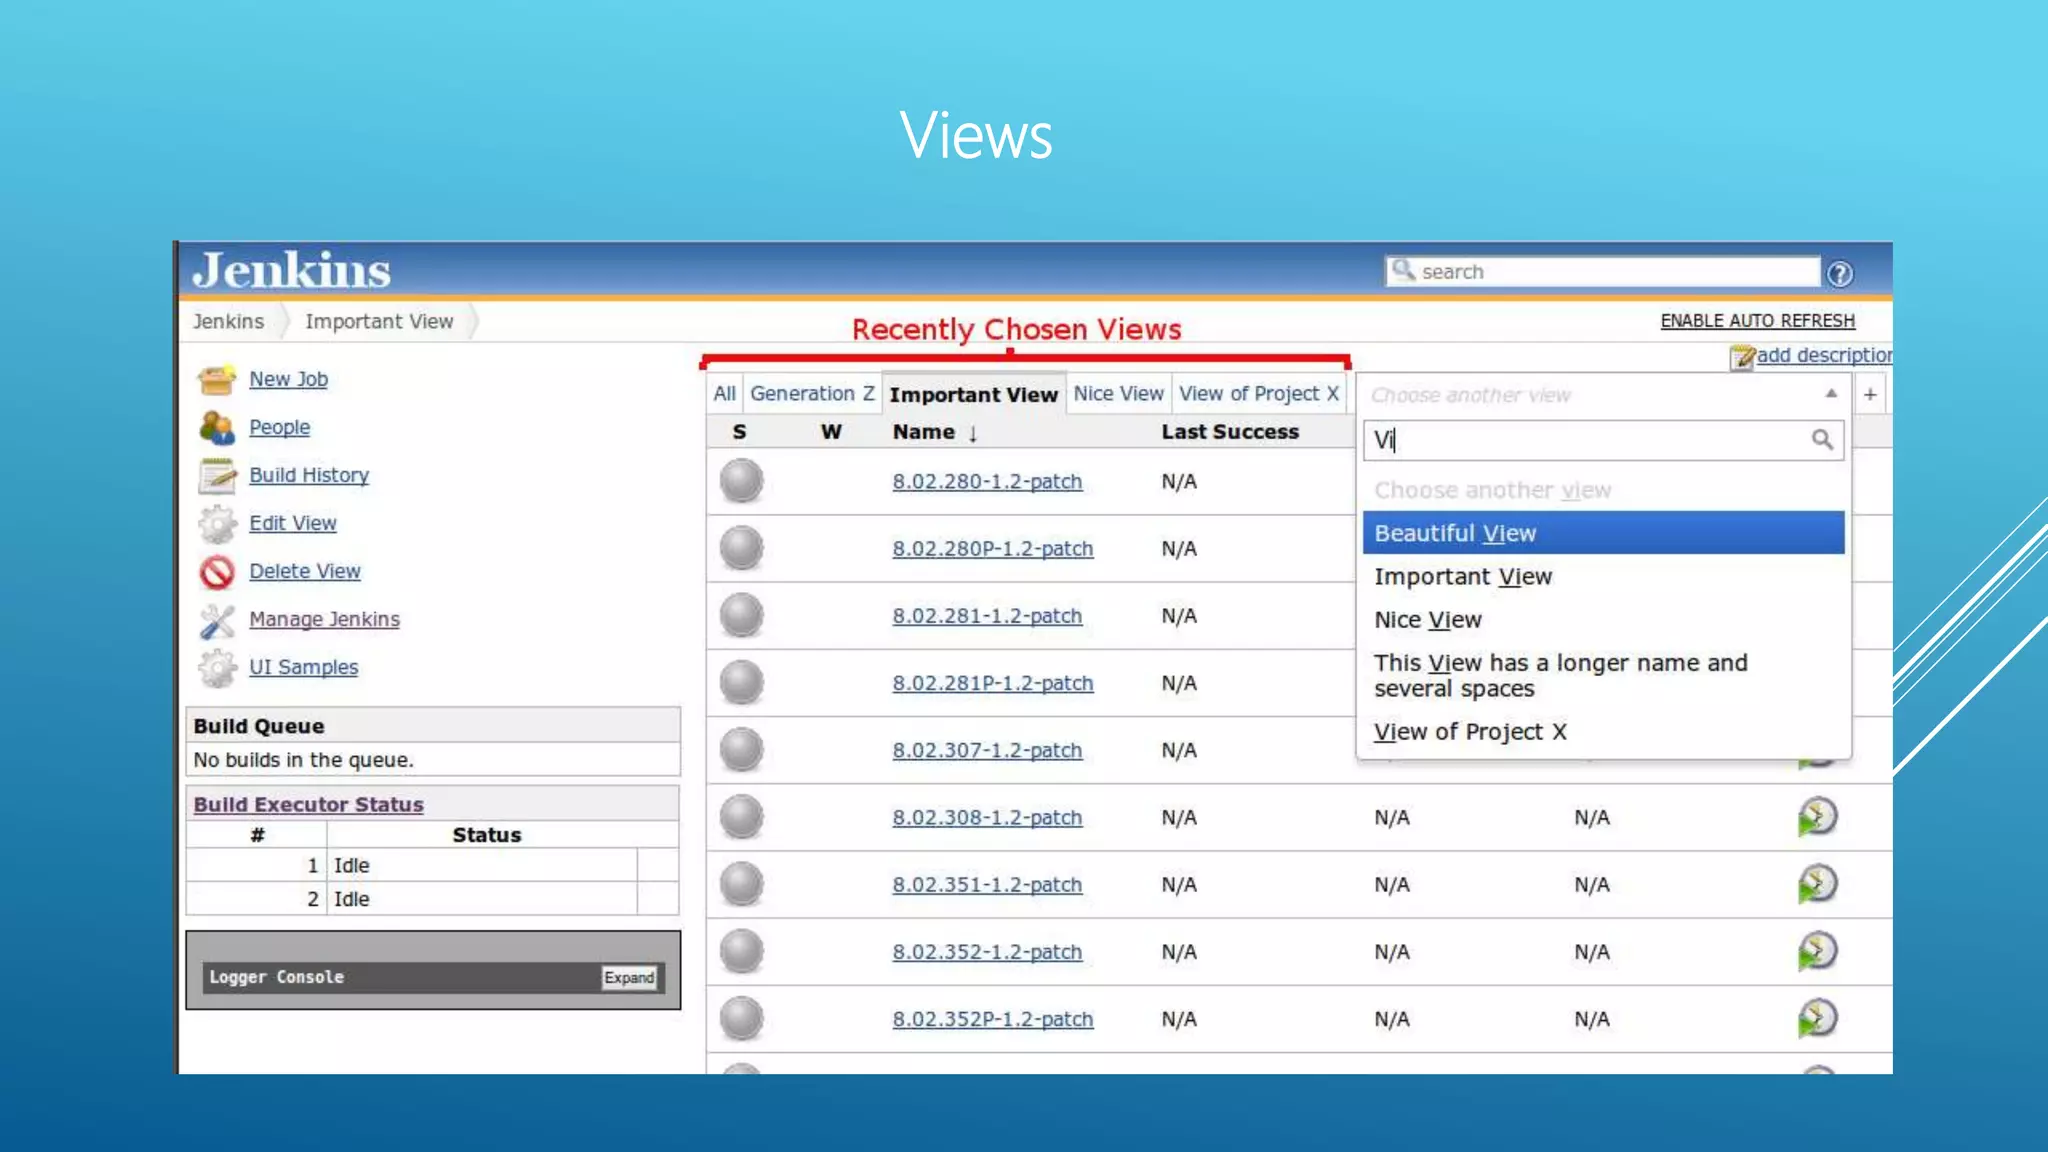Collapse the Choose another view dropdown
Screen dimensions: 2048x1152
click(x=1830, y=394)
